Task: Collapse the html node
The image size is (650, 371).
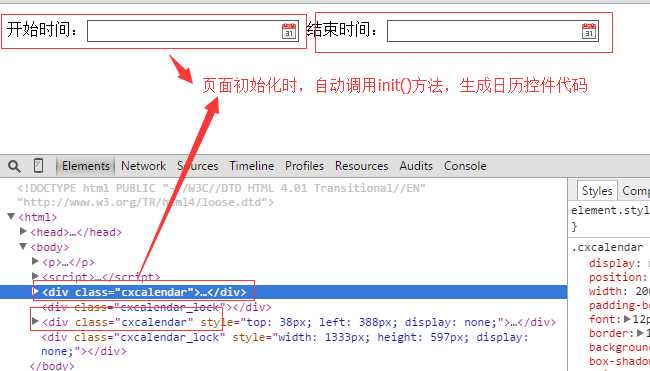Action: pyautogui.click(x=11, y=216)
